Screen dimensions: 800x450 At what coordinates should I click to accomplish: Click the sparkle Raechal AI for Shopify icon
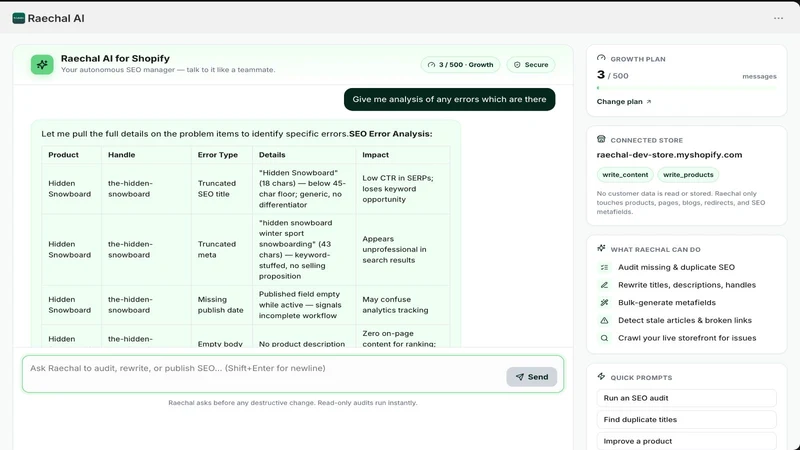pos(42,65)
